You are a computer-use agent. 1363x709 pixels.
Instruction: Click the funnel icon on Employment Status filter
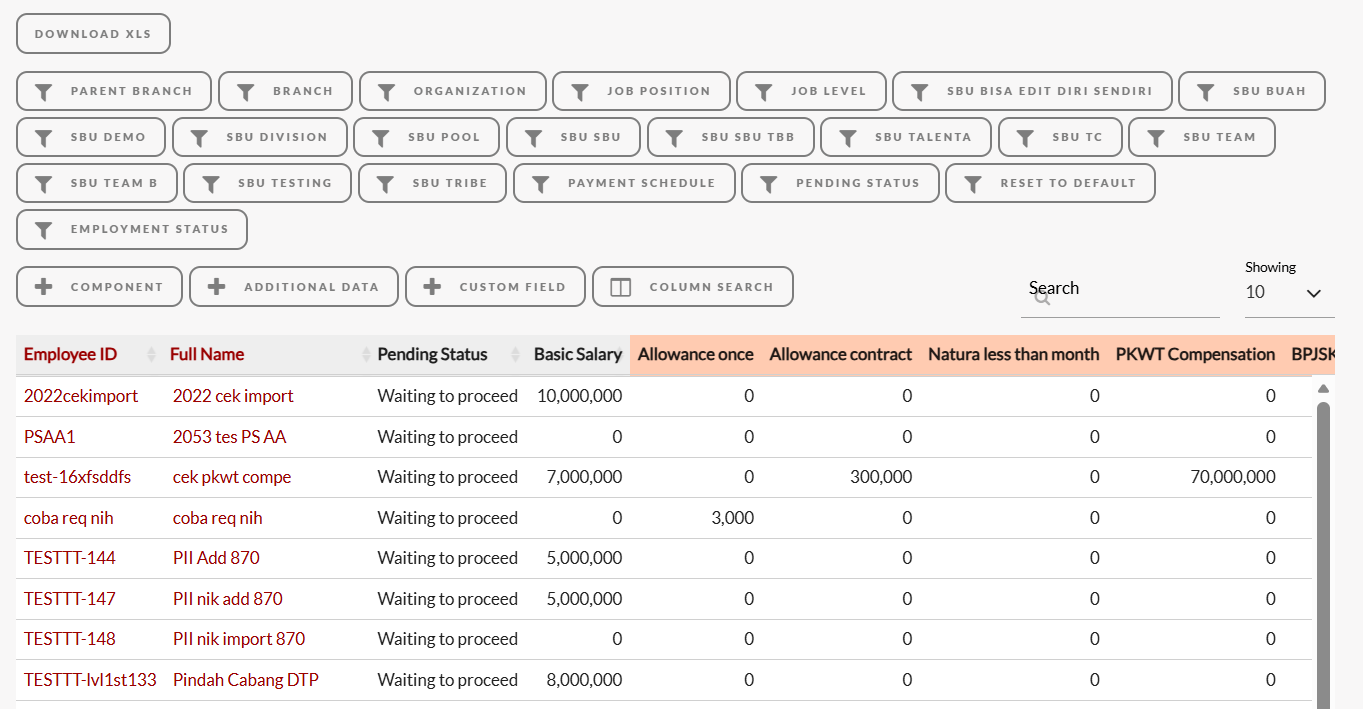tap(44, 229)
